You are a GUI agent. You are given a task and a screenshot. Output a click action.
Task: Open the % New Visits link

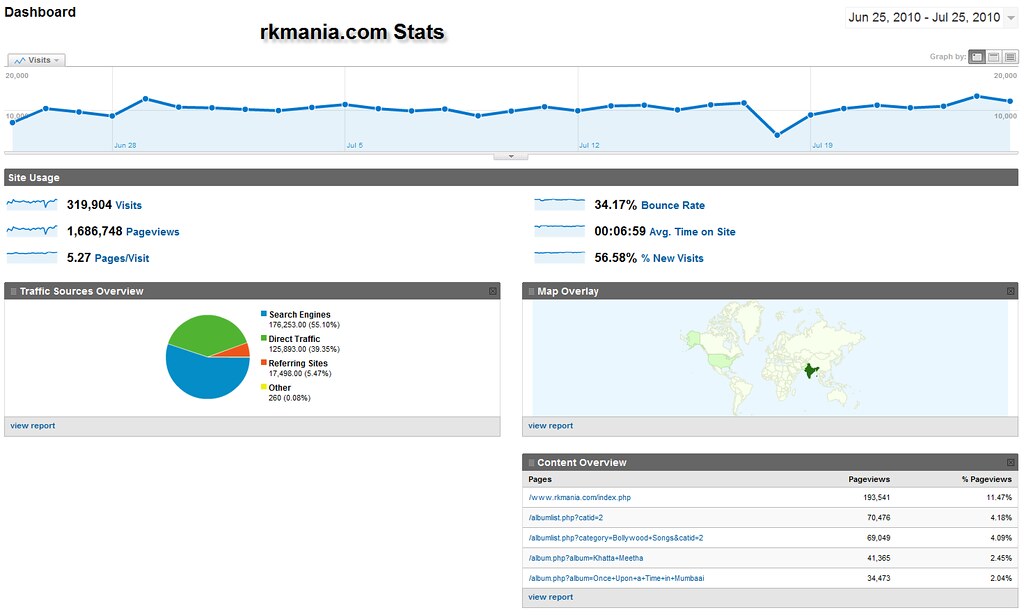click(x=672, y=259)
